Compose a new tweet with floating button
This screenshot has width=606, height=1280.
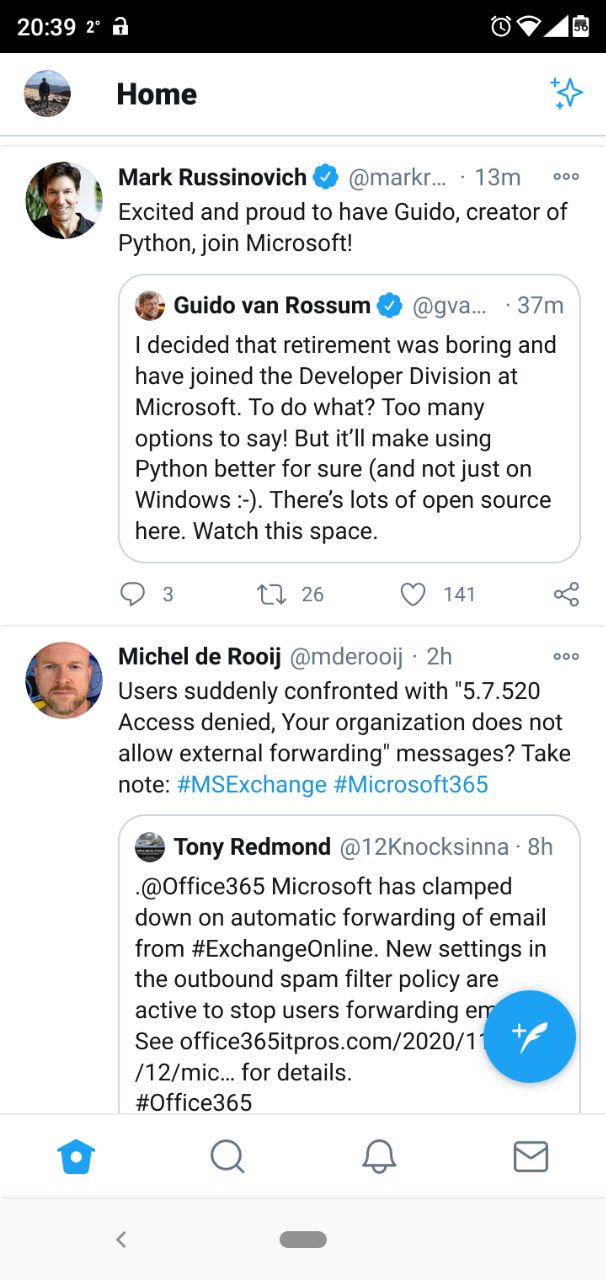click(529, 1036)
